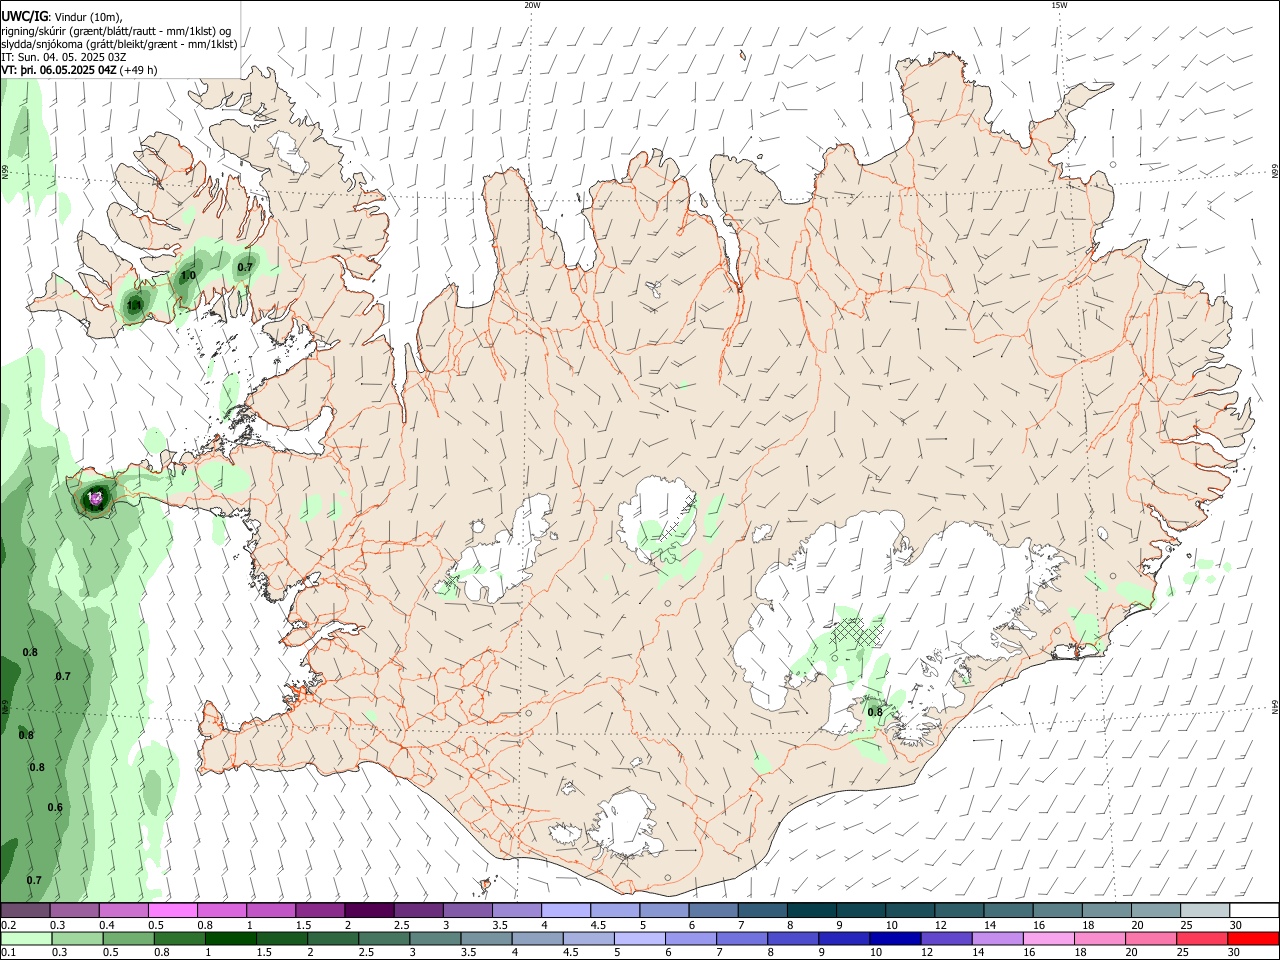This screenshot has height=960, width=1280.
Task: Select the line starting "rigning/skúrir"
Action: [116, 31]
